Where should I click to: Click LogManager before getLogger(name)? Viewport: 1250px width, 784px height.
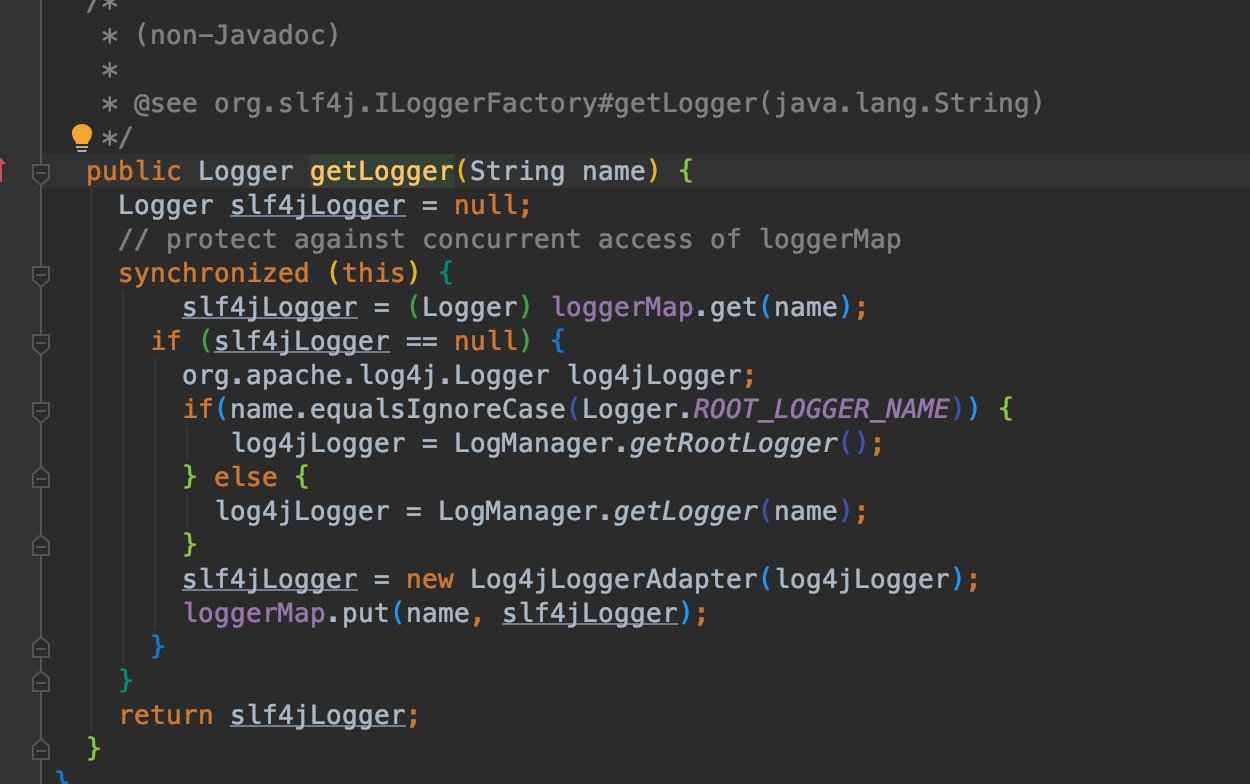coord(517,511)
